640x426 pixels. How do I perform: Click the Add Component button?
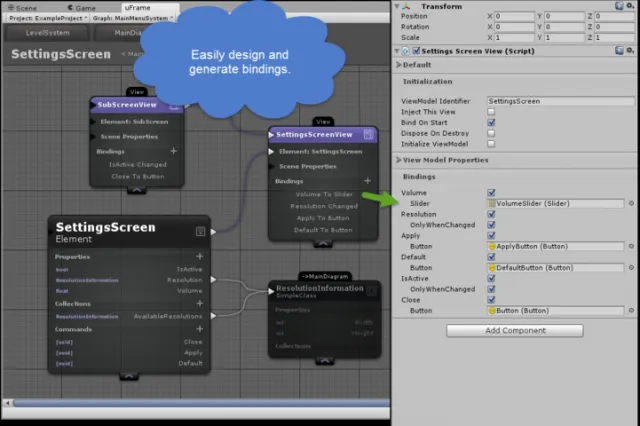coord(515,331)
